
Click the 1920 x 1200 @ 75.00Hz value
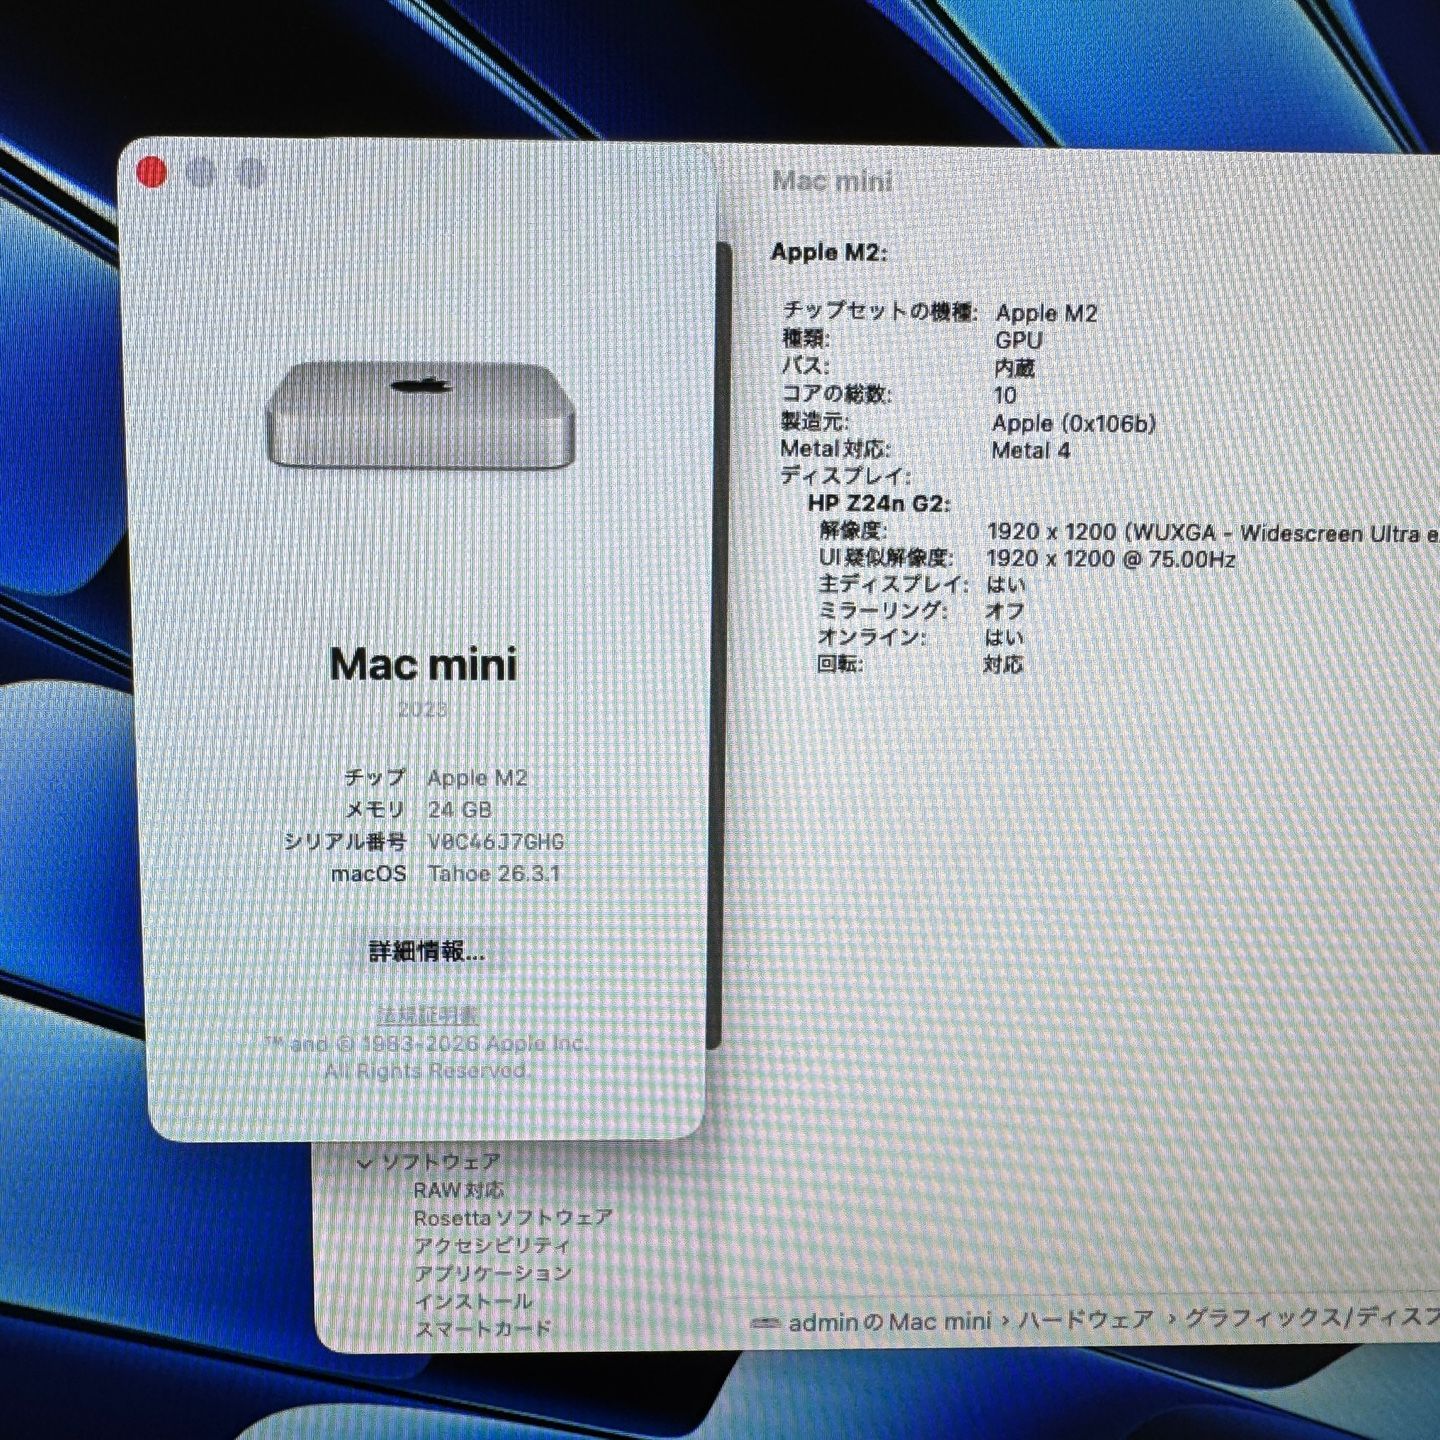1111,559
